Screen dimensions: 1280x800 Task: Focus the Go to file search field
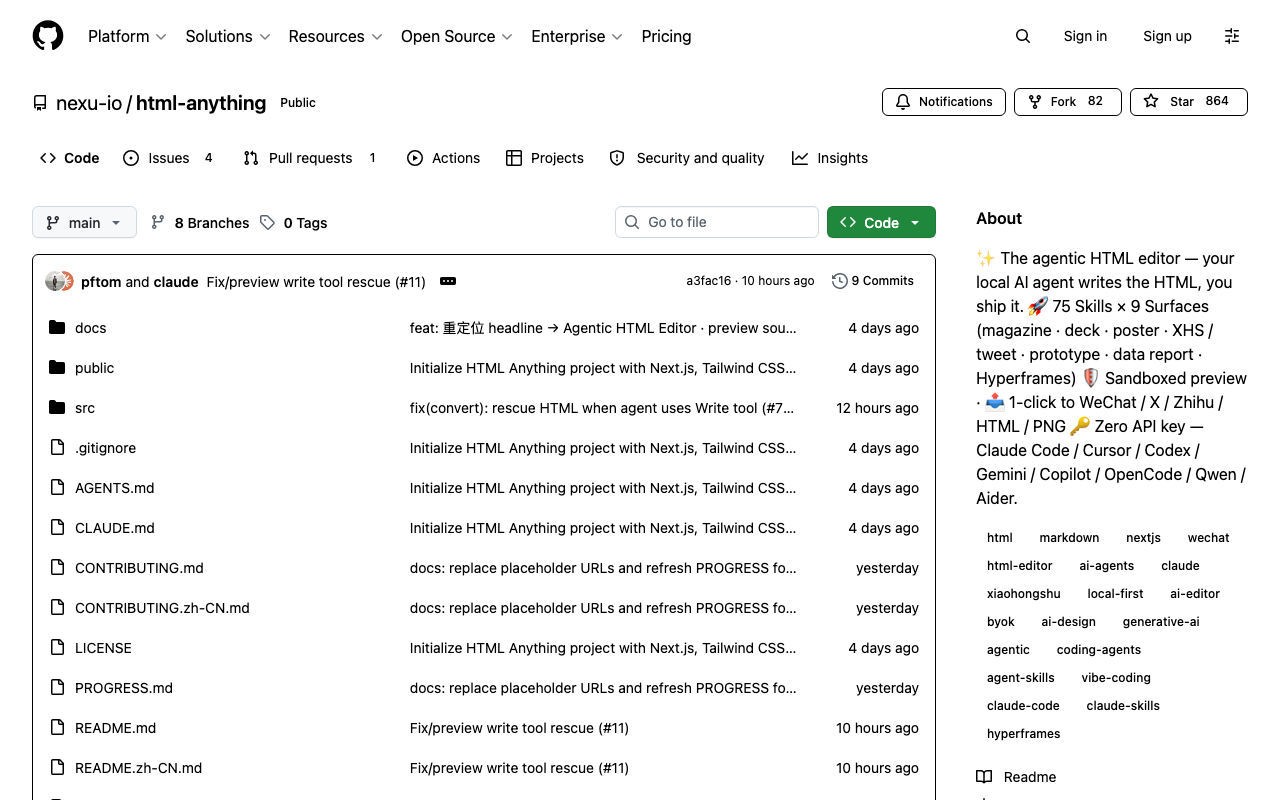pyautogui.click(x=717, y=222)
